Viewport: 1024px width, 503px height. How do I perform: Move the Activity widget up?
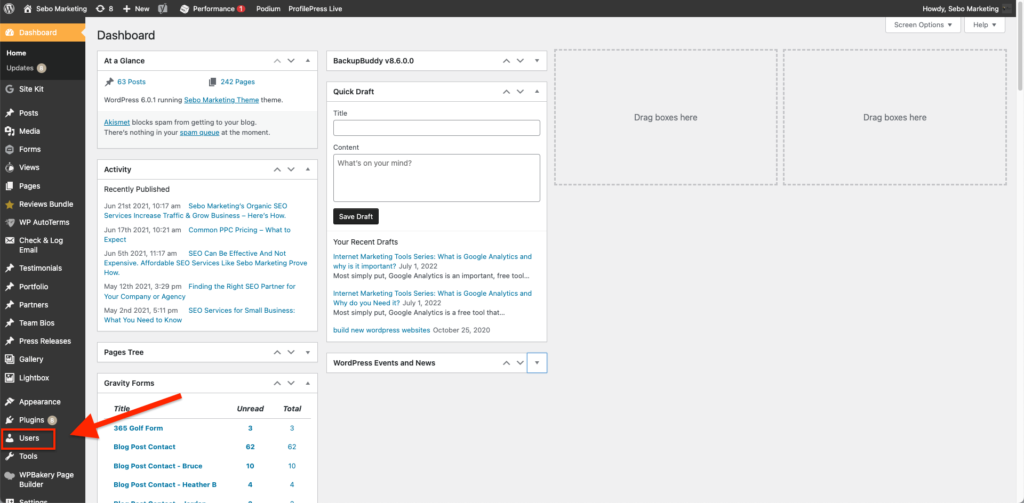[276, 169]
